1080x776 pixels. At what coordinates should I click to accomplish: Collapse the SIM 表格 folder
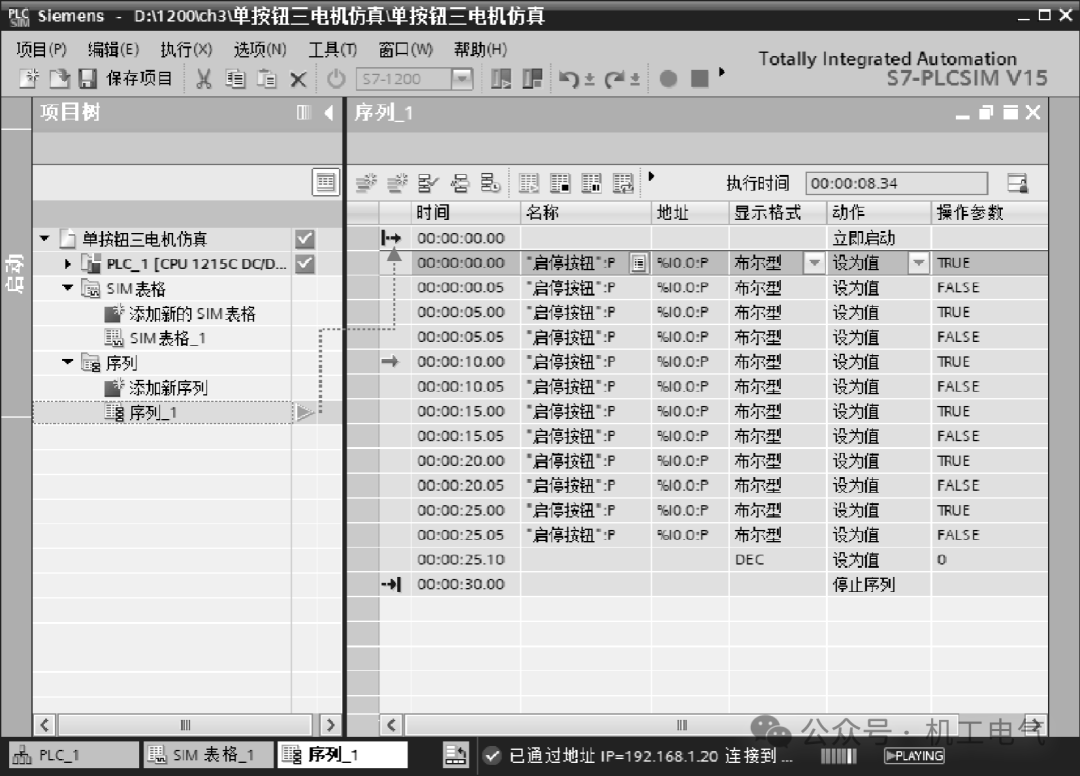[x=68, y=288]
